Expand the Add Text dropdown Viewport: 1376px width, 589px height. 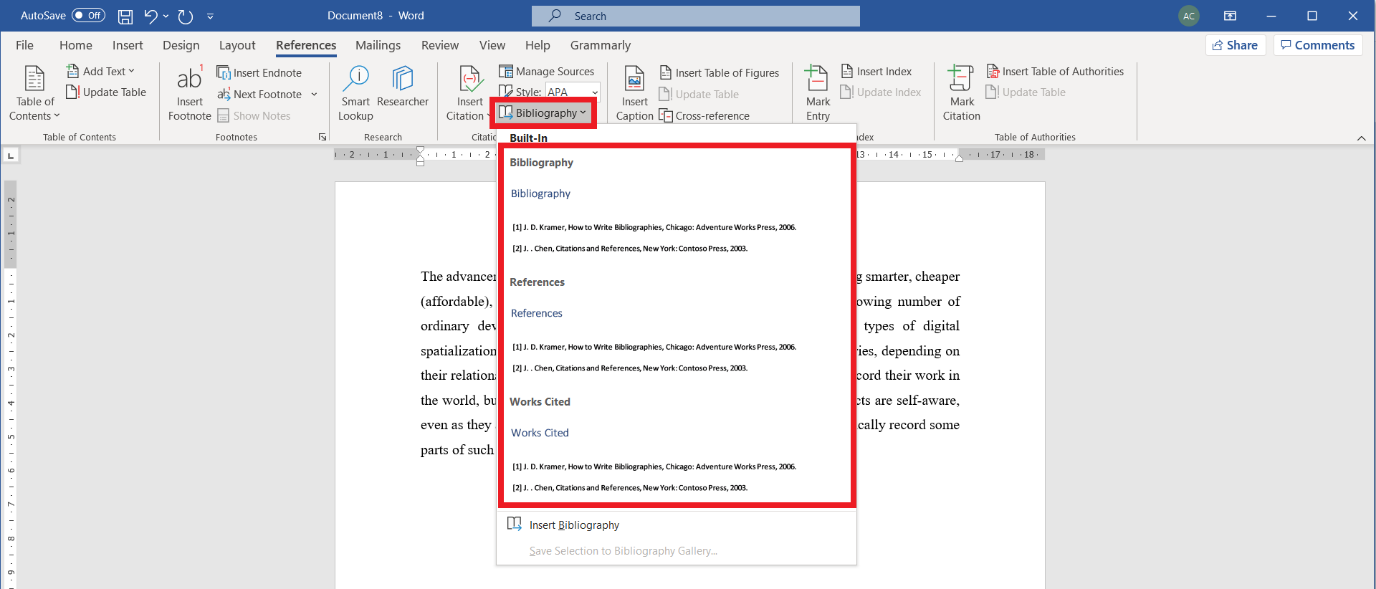103,70
